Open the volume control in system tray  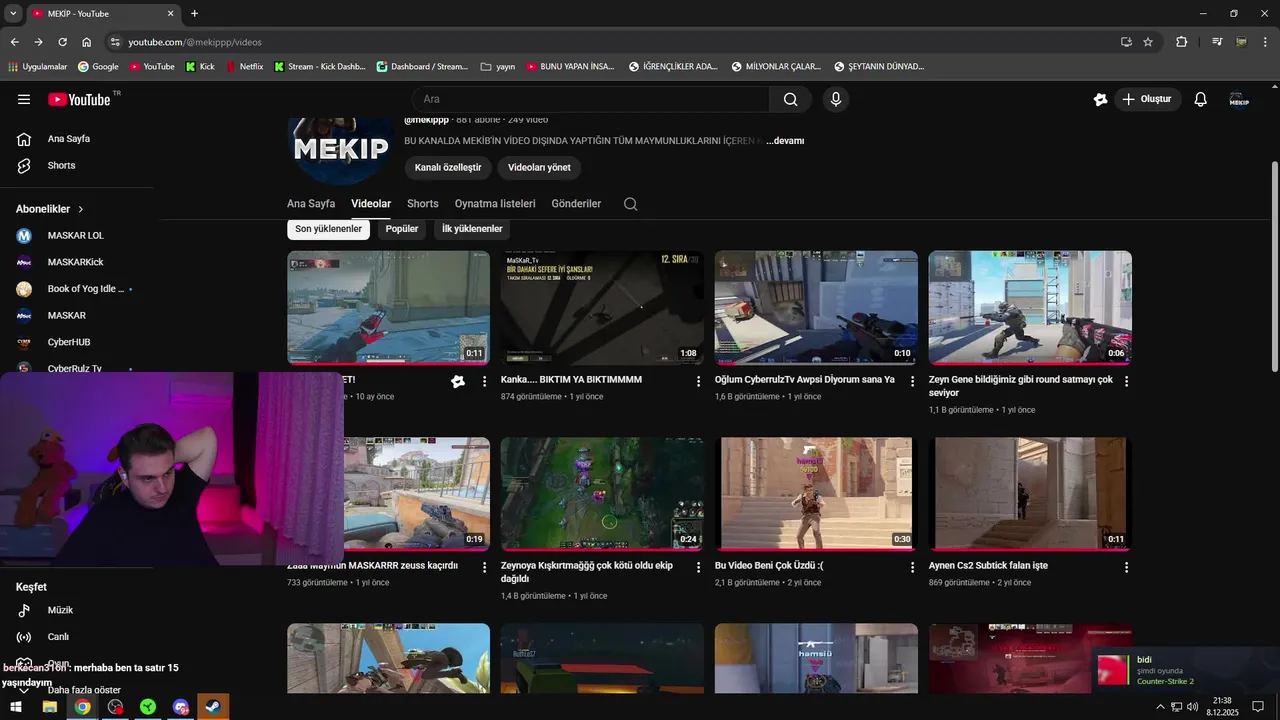(x=1192, y=707)
